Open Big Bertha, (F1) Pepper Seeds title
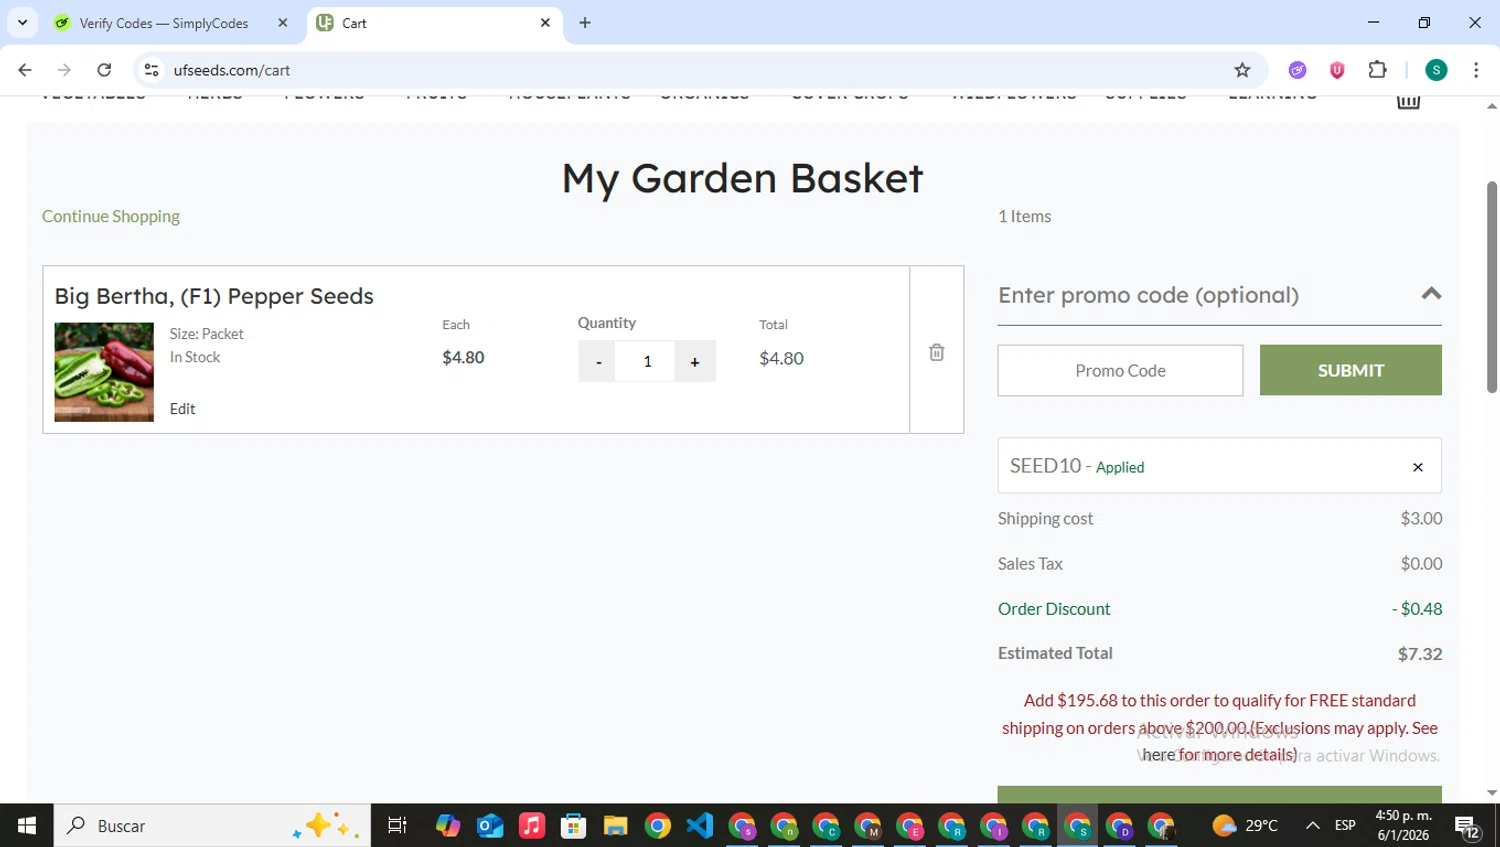Screen dimensions: 1500x847 pyautogui.click(x=214, y=296)
